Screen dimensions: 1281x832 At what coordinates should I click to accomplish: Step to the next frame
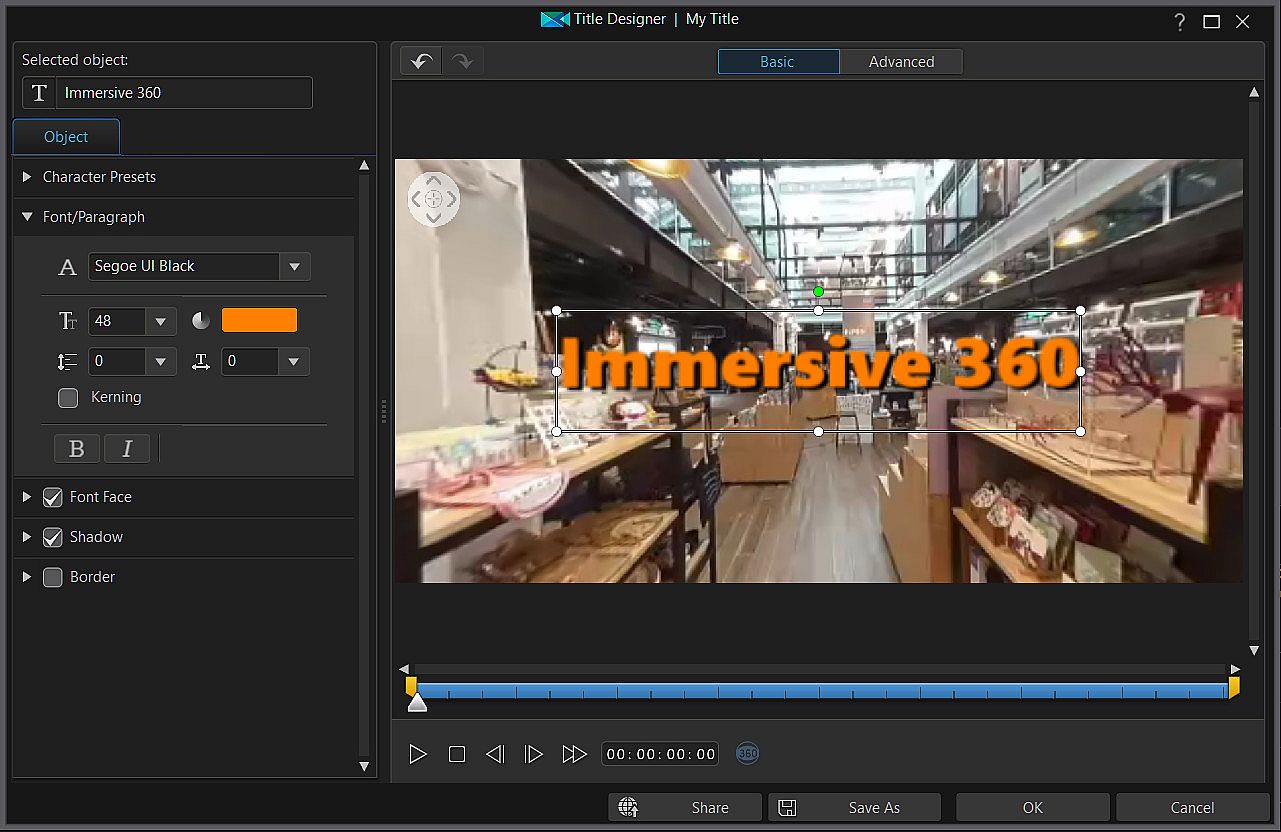point(534,754)
